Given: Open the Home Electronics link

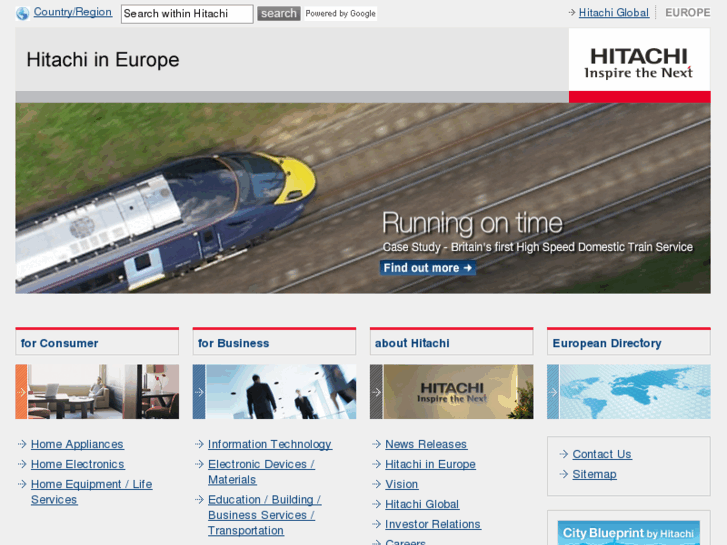Looking at the screenshot, I should (77, 464).
